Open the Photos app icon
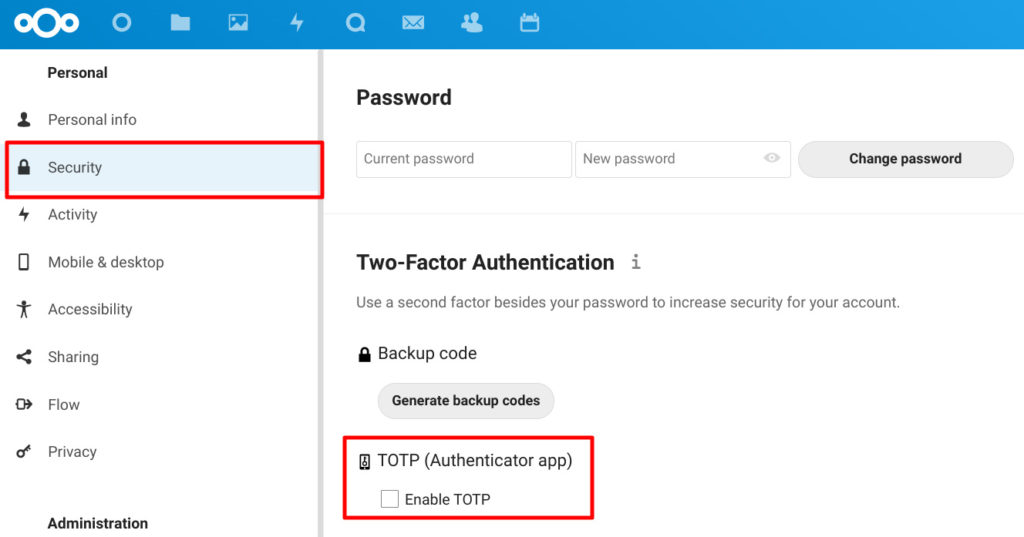This screenshot has height=537, width=1024. tap(238, 23)
